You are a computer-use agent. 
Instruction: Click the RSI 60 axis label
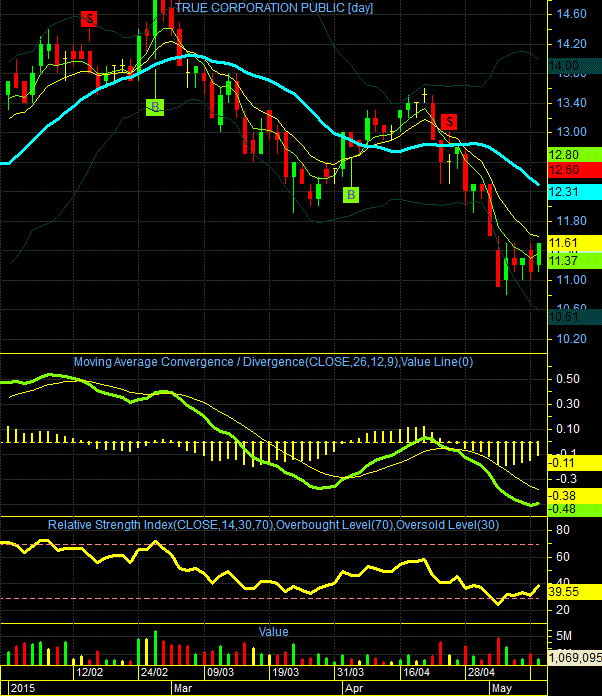[x=562, y=557]
